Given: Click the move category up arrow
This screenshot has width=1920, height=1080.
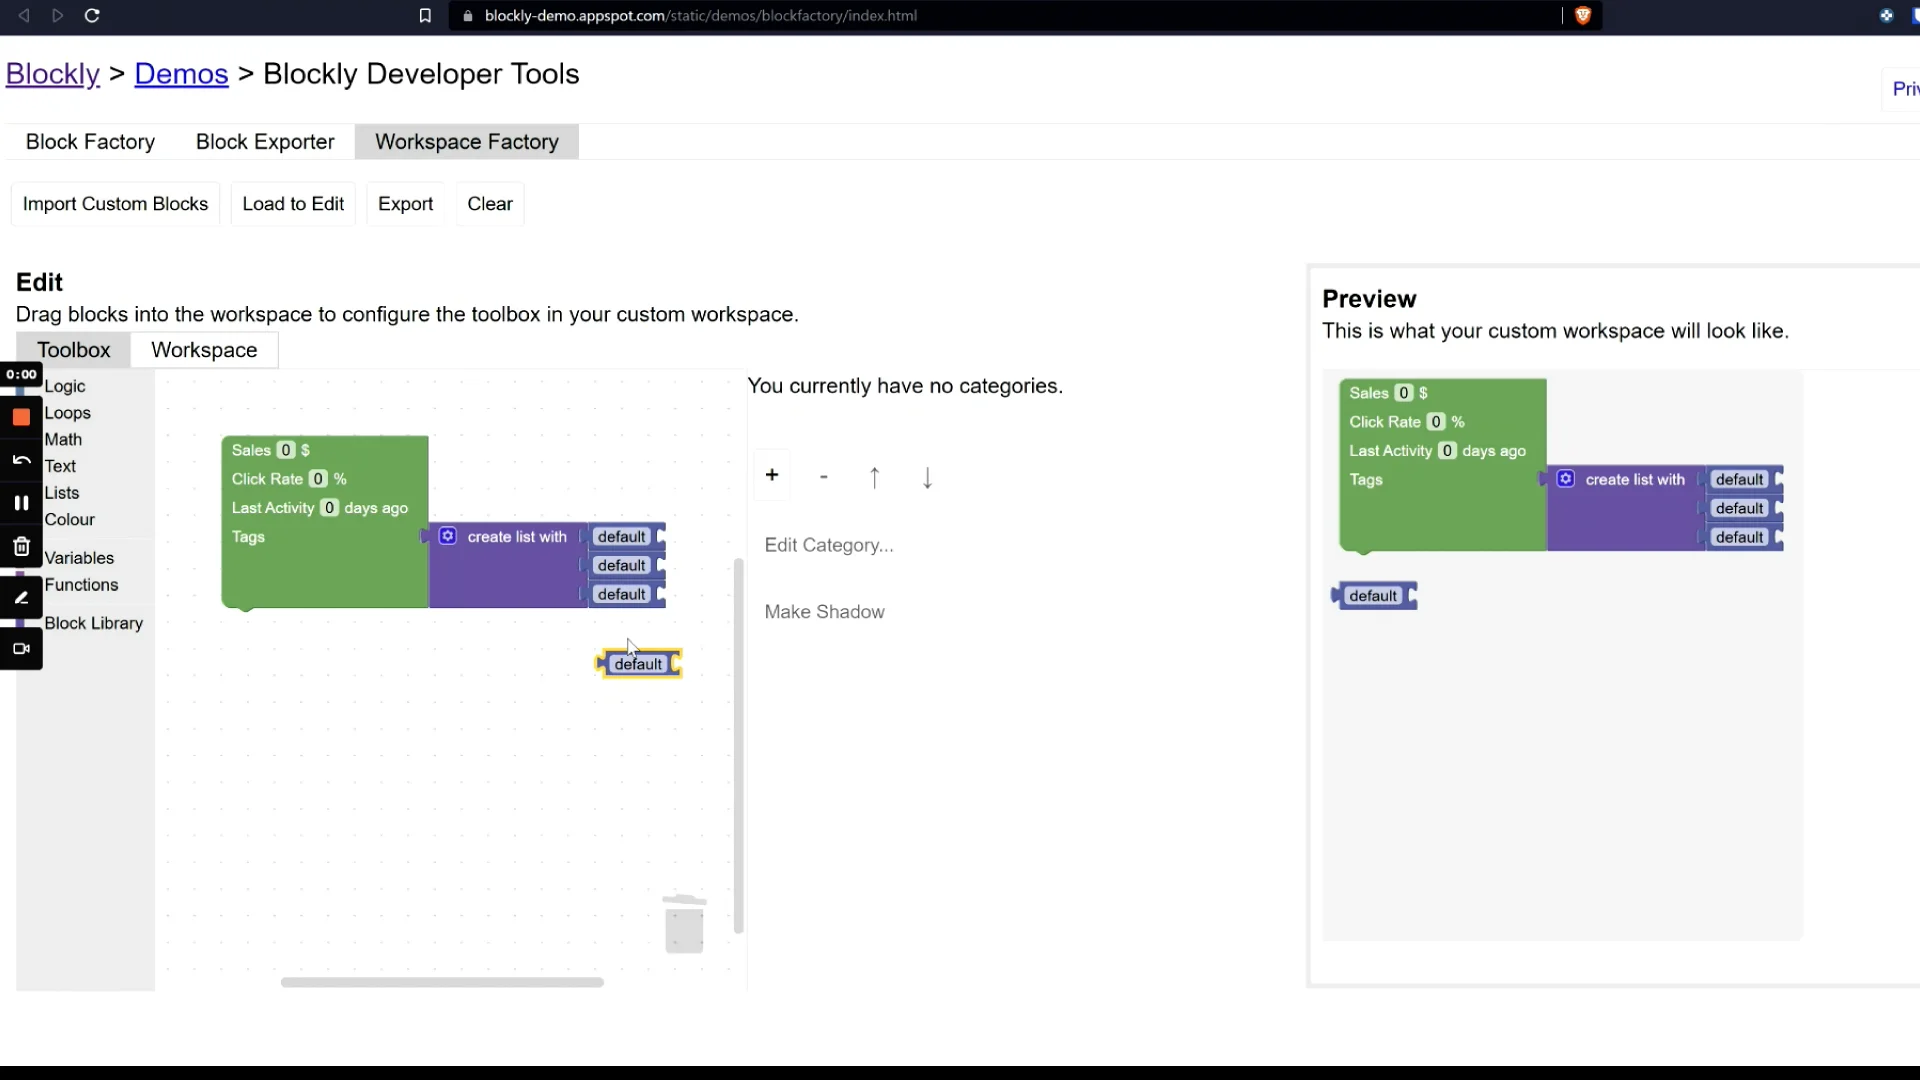Looking at the screenshot, I should coord(875,477).
